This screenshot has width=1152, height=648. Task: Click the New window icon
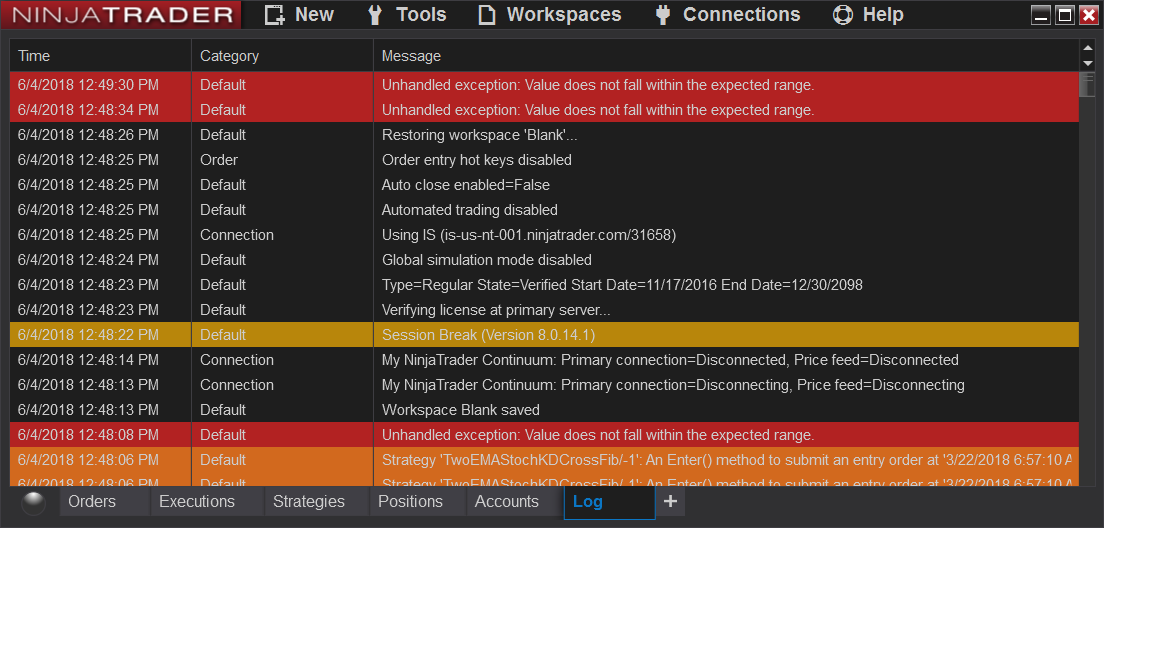[x=274, y=15]
